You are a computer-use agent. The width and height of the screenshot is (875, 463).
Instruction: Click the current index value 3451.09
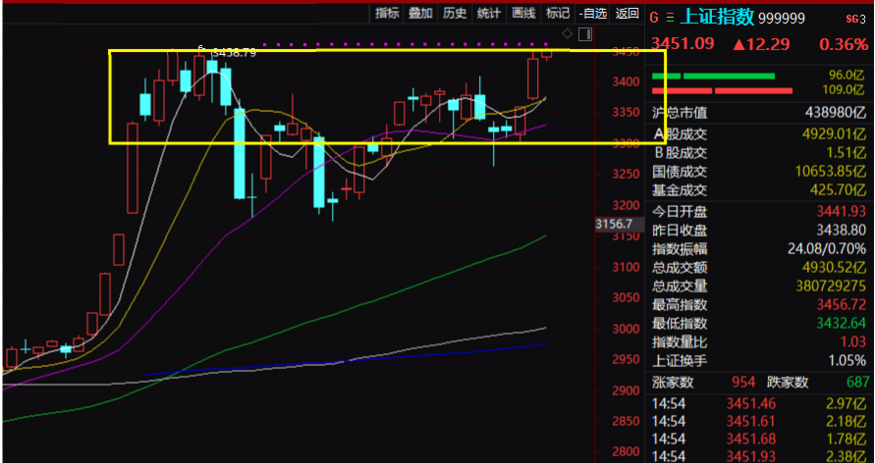(683, 44)
